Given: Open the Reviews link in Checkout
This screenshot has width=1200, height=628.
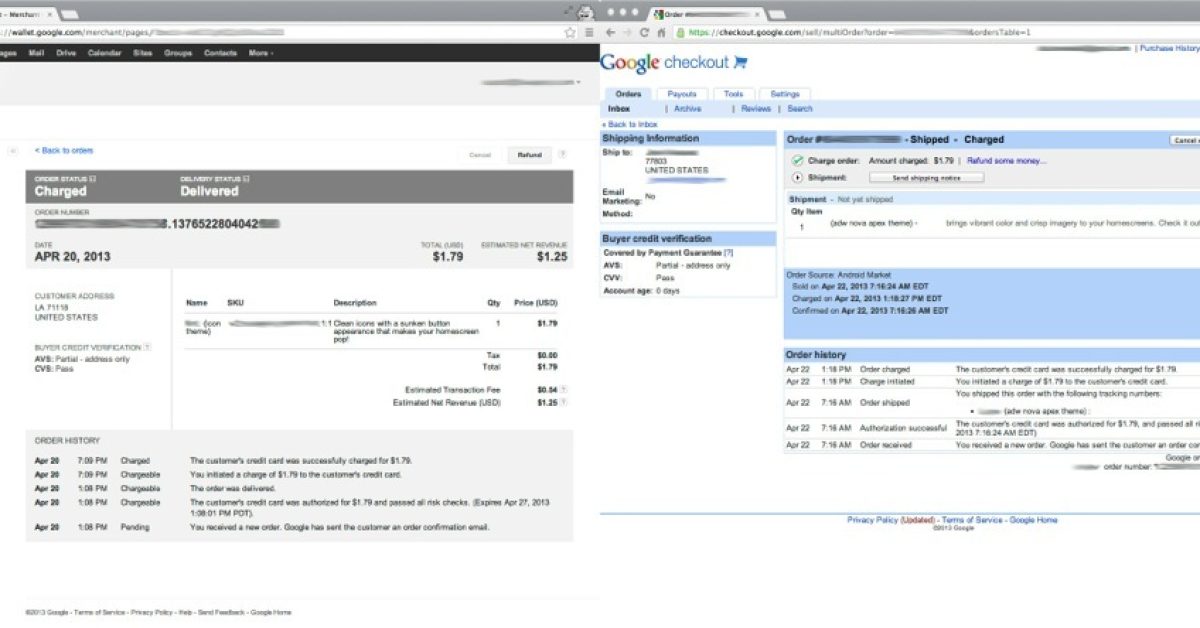Looking at the screenshot, I should pos(756,108).
